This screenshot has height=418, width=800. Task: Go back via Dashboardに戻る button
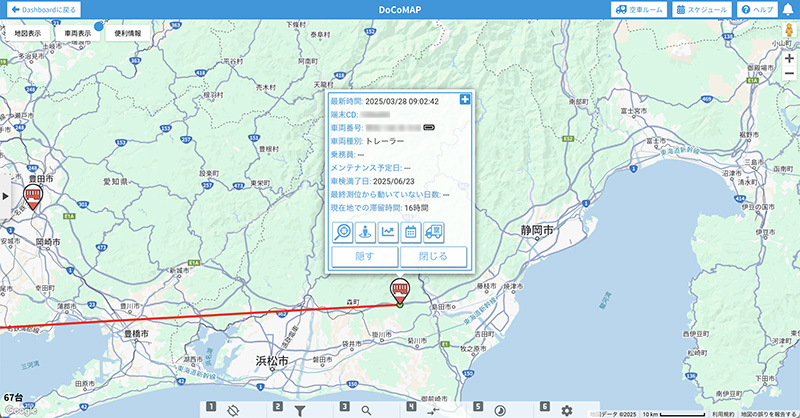(x=43, y=9)
